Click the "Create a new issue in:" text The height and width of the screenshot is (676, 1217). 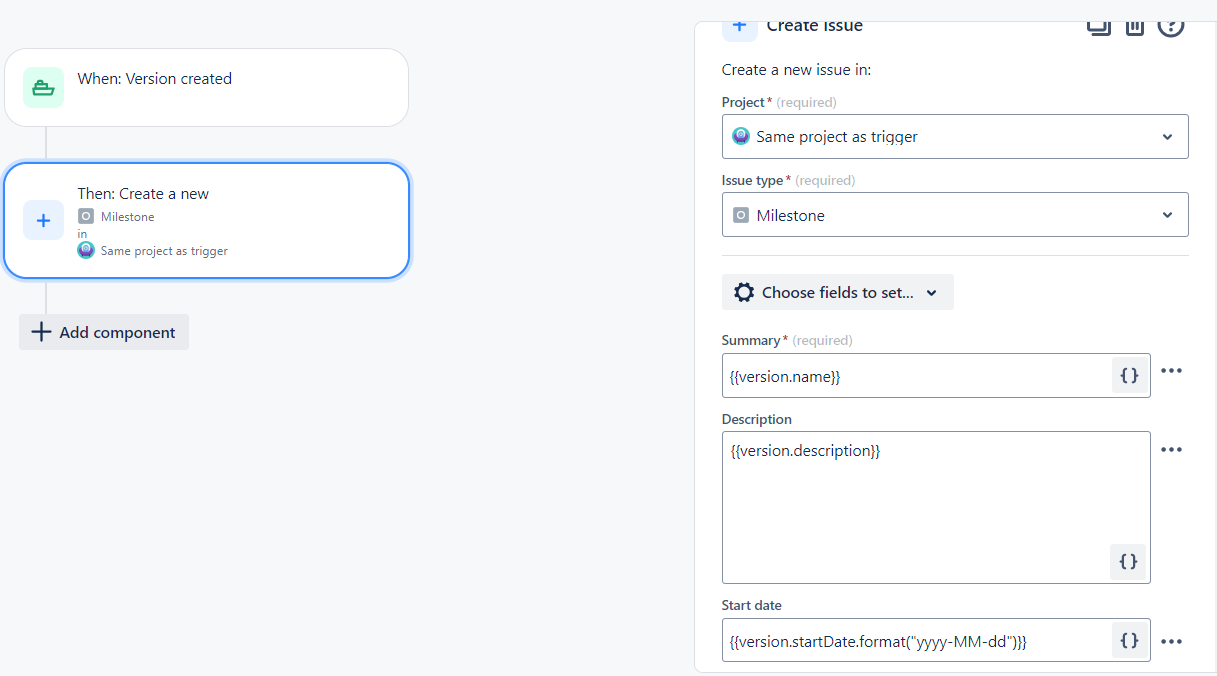[x=797, y=70]
